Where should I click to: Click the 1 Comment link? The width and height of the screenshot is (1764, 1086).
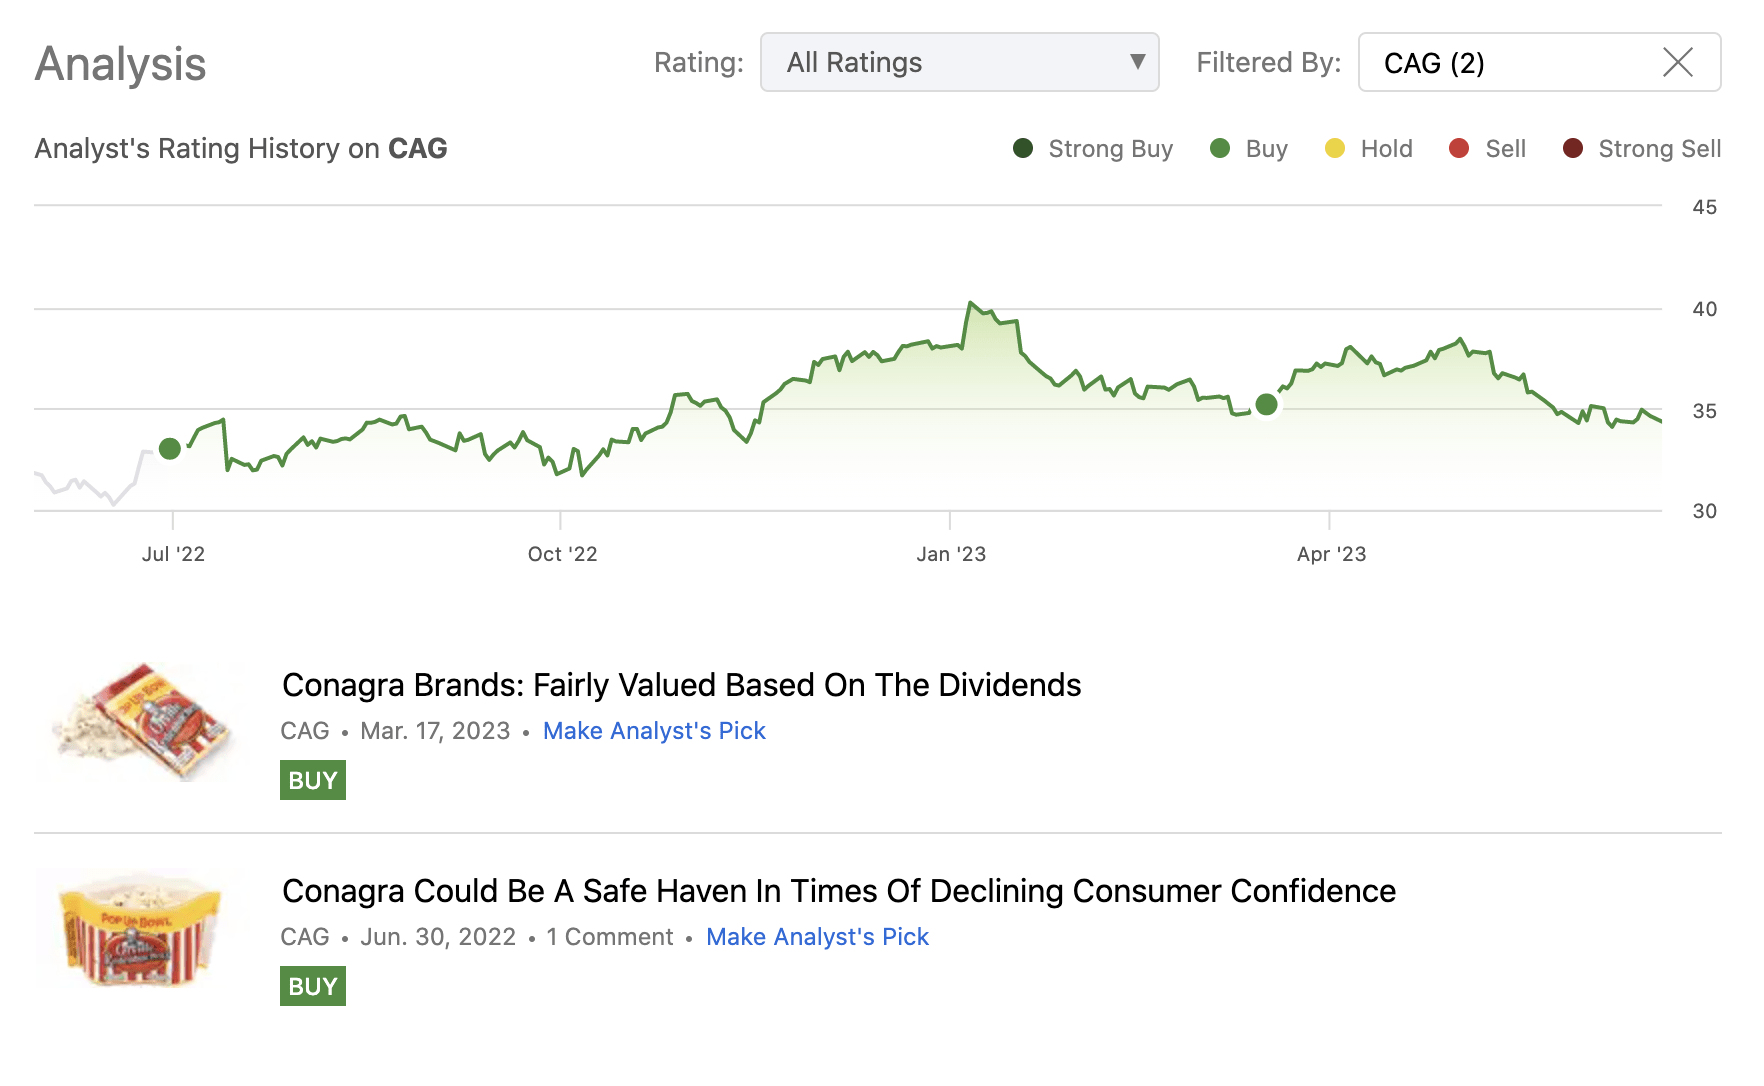610,937
